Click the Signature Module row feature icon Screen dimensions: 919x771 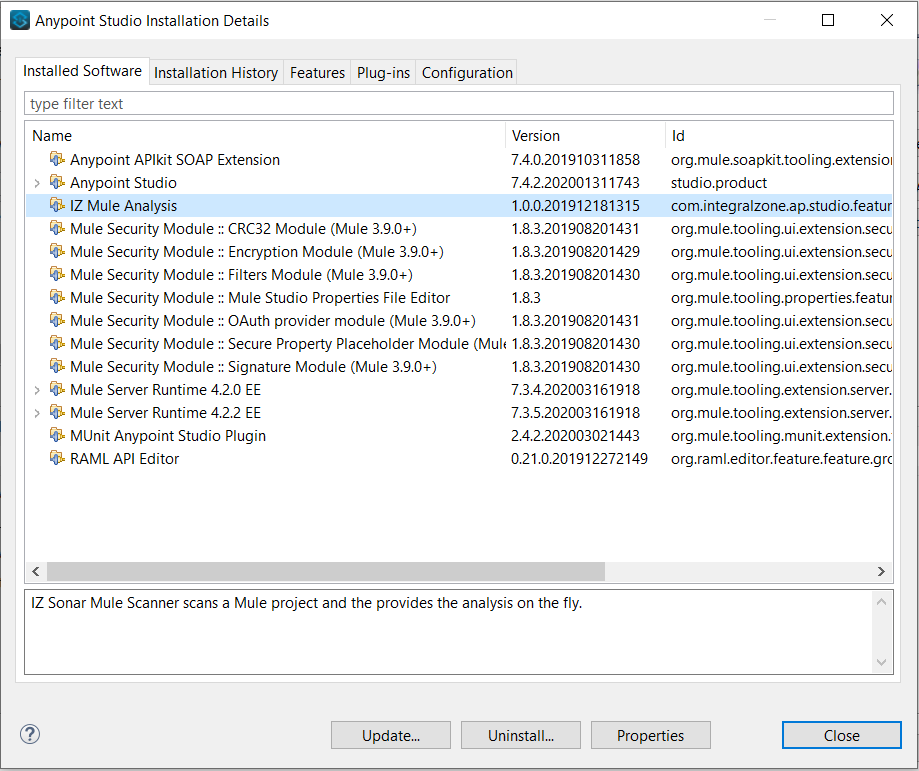click(57, 366)
